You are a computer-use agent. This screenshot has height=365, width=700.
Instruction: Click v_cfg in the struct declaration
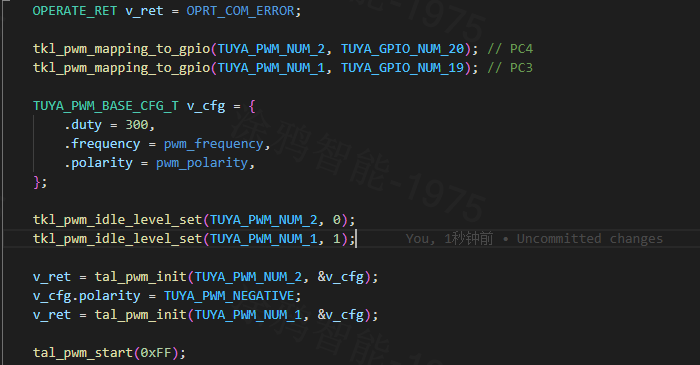pos(206,106)
